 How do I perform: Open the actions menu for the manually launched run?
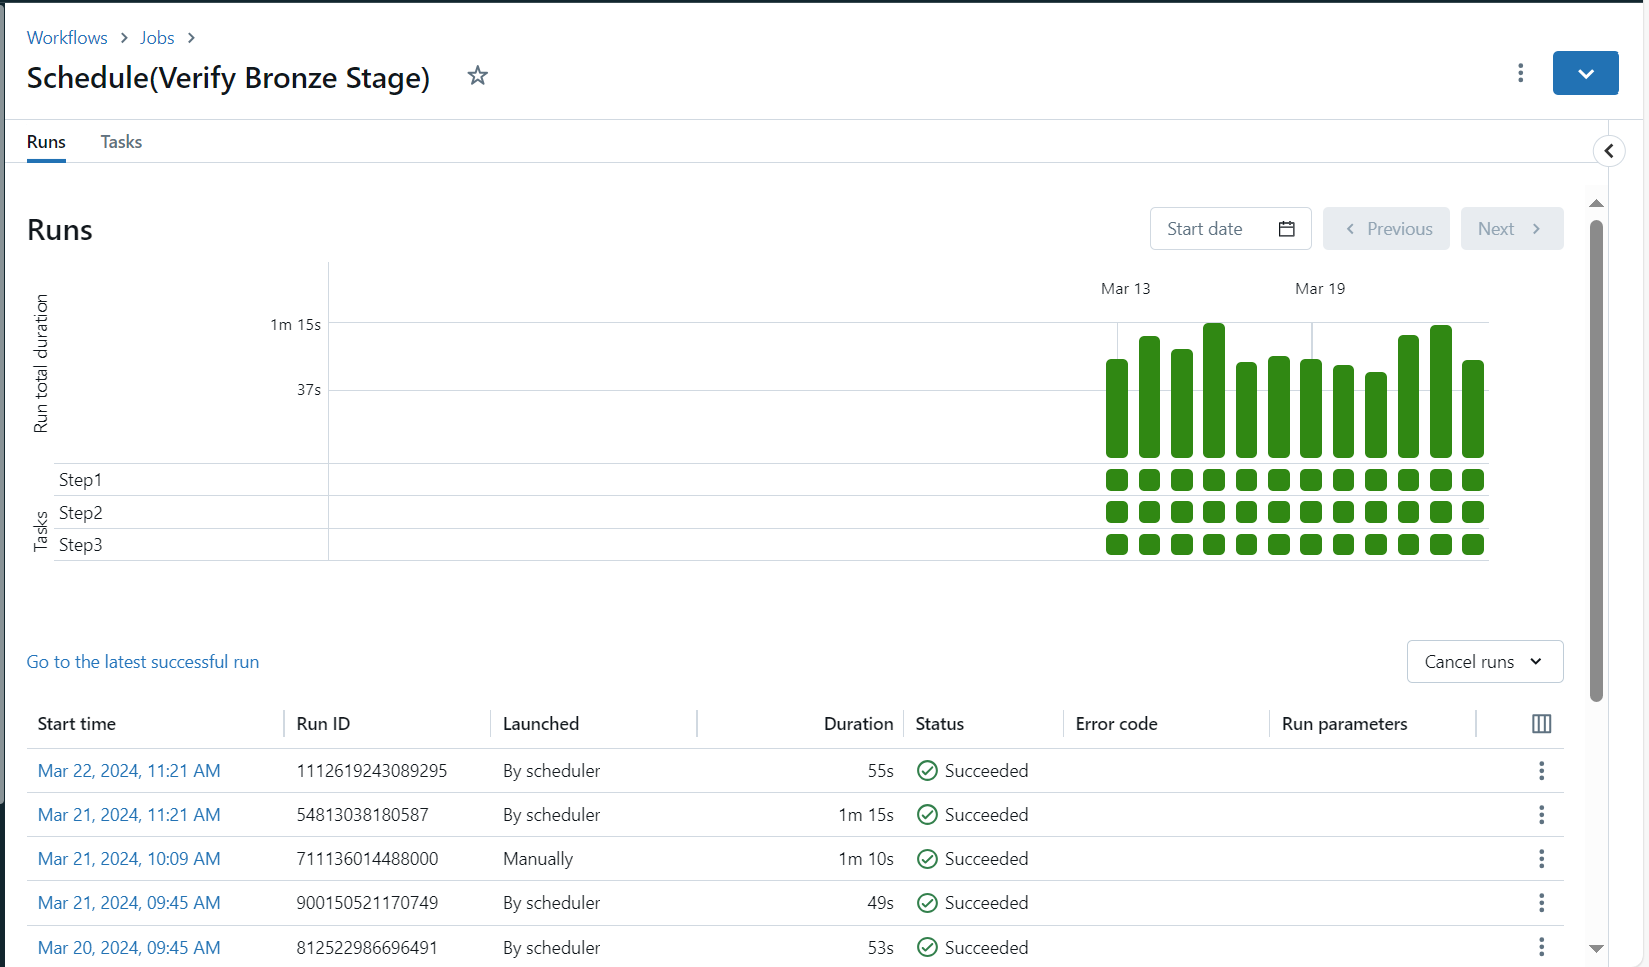[1541, 859]
